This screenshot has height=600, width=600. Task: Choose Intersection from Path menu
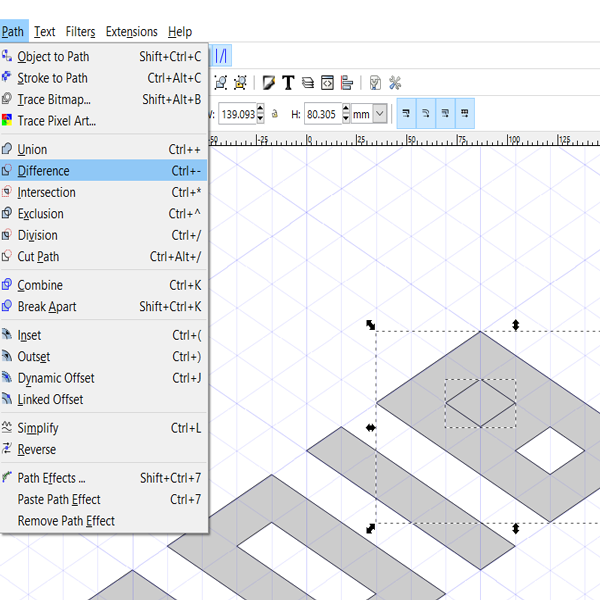(103, 192)
